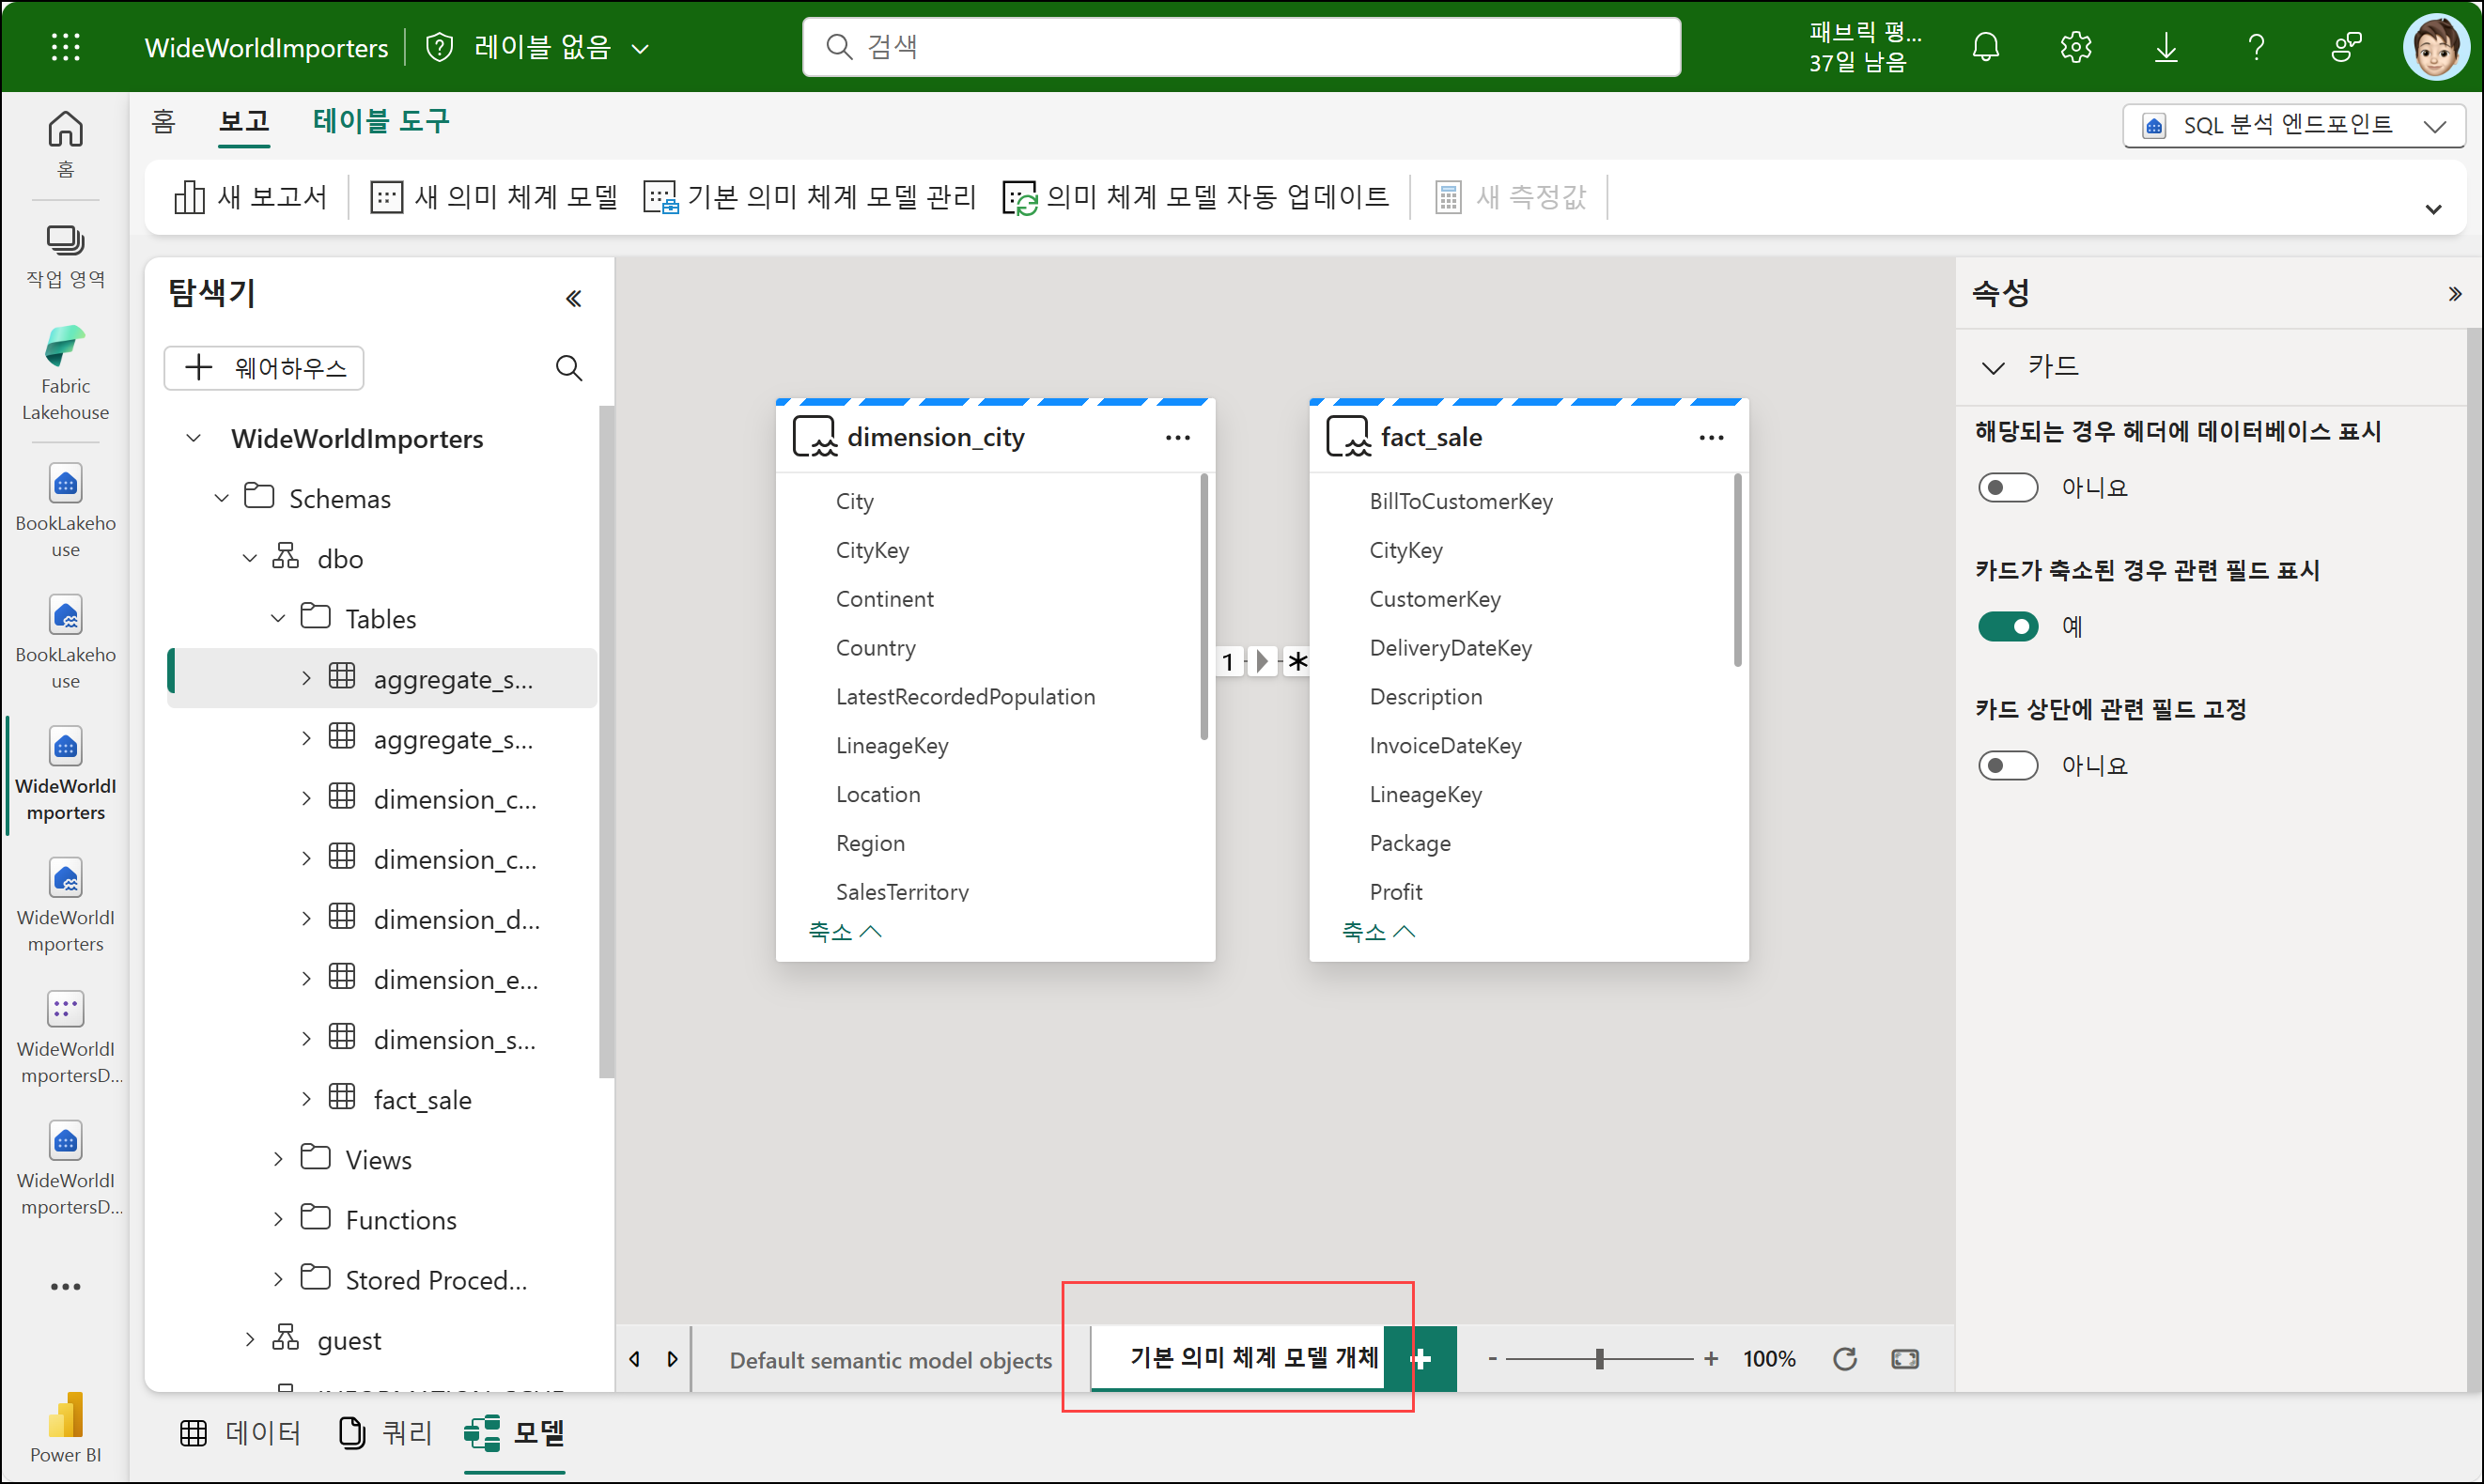Select LatestRecordedPopulation field in dimension_city
The height and width of the screenshot is (1484, 2484).
click(x=965, y=697)
